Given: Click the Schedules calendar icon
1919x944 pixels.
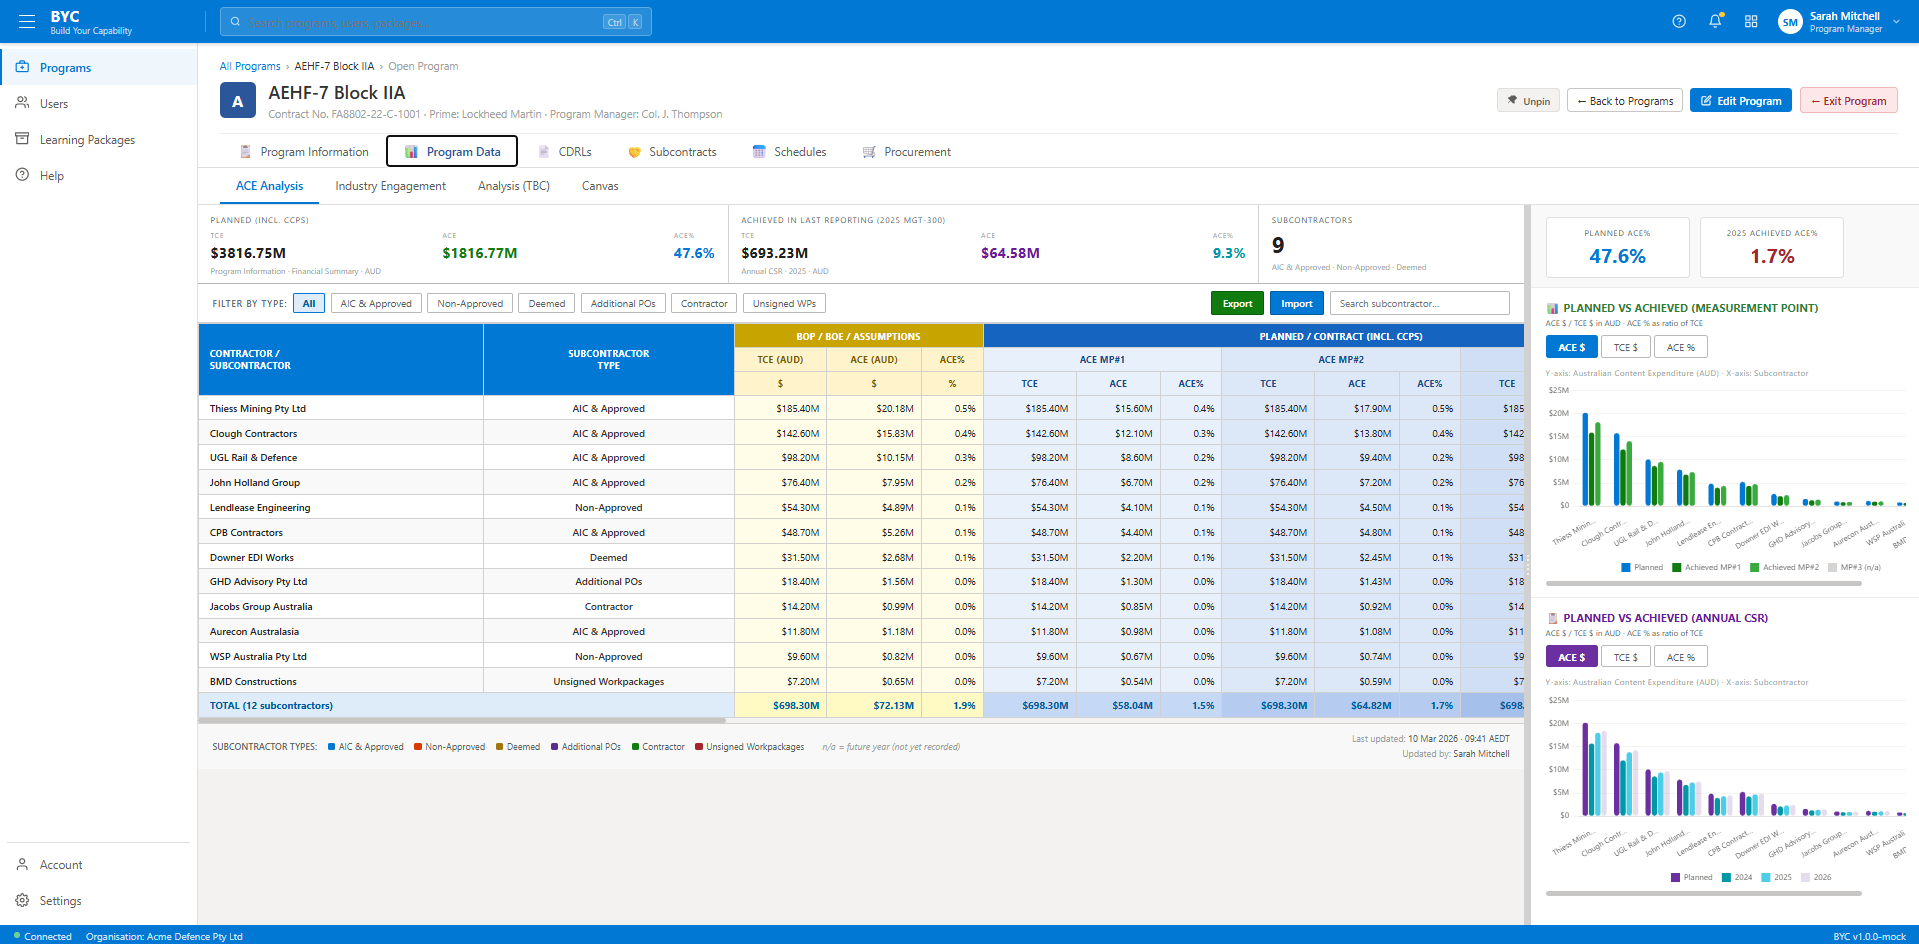Looking at the screenshot, I should (x=759, y=152).
